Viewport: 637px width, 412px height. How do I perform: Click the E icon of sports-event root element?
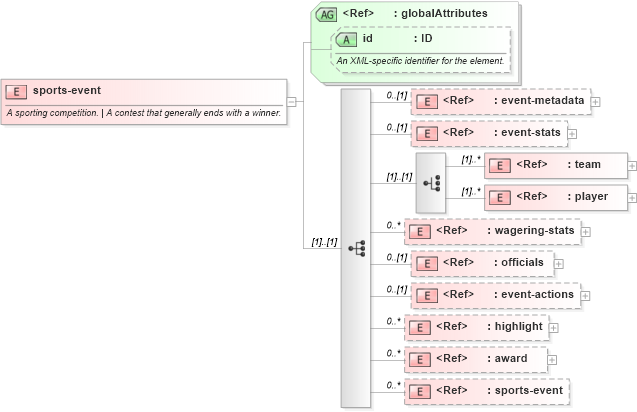coord(16,92)
